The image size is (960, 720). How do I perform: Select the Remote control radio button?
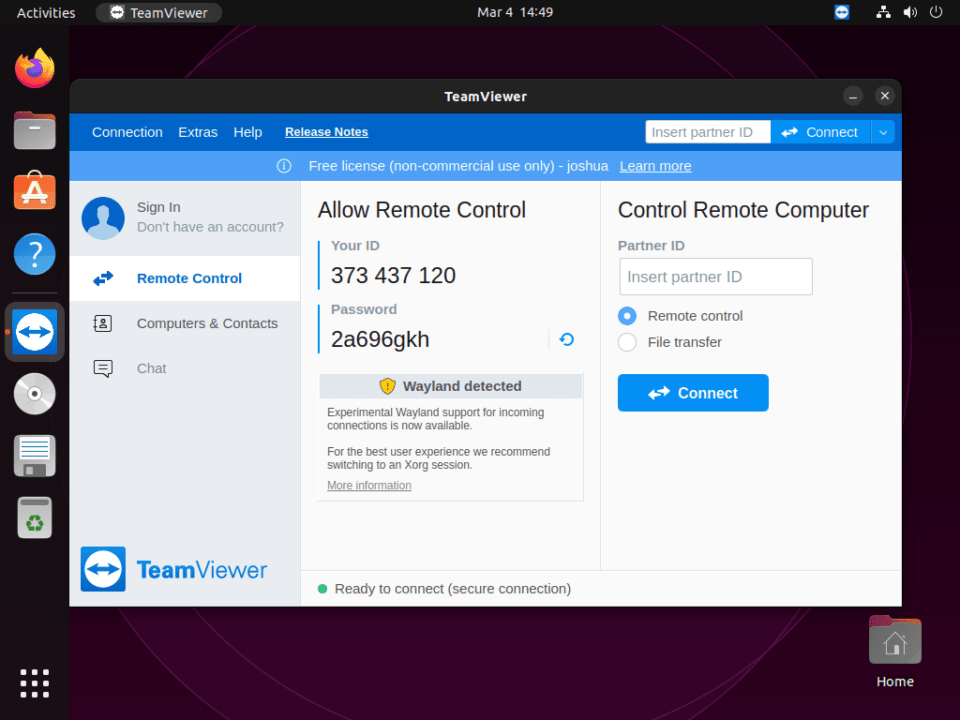pos(627,316)
